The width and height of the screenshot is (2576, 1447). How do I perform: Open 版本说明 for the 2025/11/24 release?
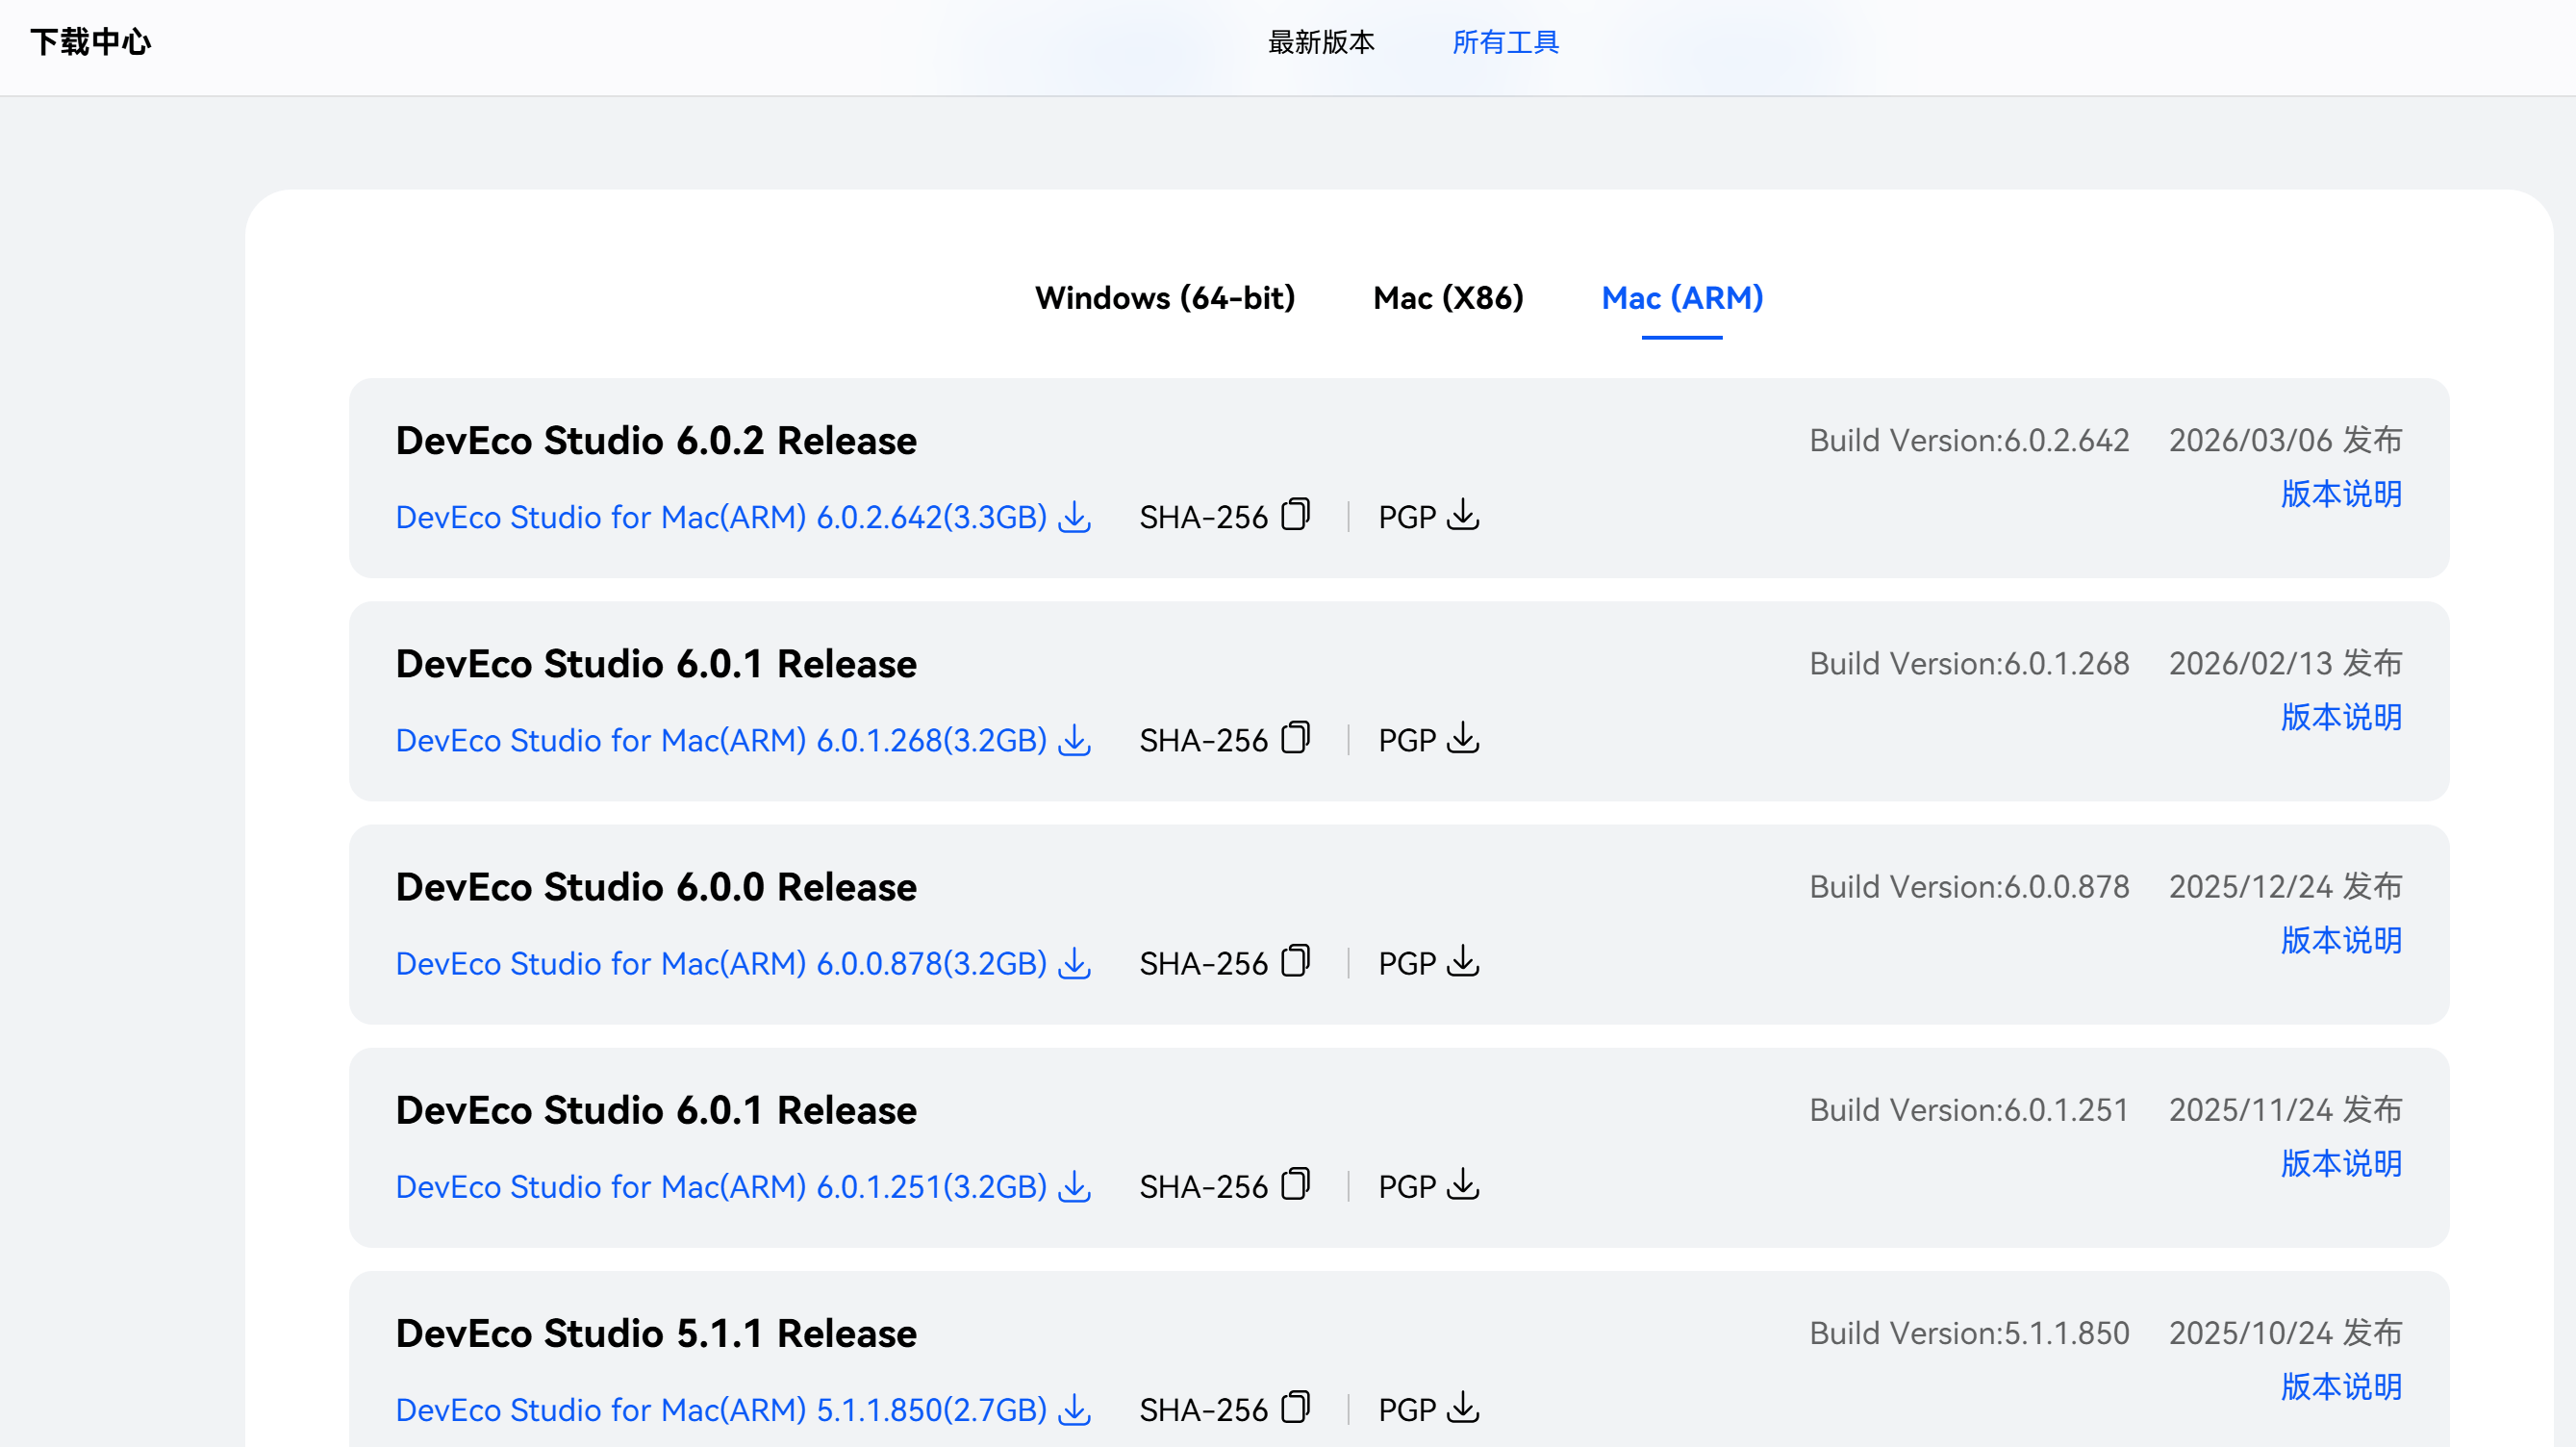2341,1163
